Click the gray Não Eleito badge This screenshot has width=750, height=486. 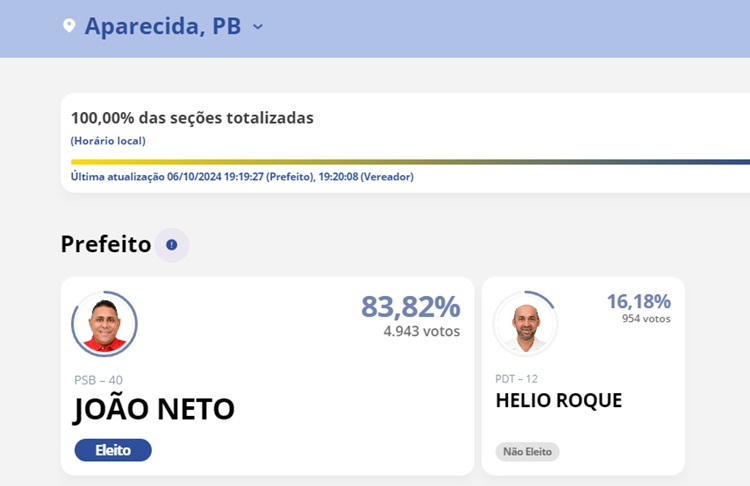(527, 452)
